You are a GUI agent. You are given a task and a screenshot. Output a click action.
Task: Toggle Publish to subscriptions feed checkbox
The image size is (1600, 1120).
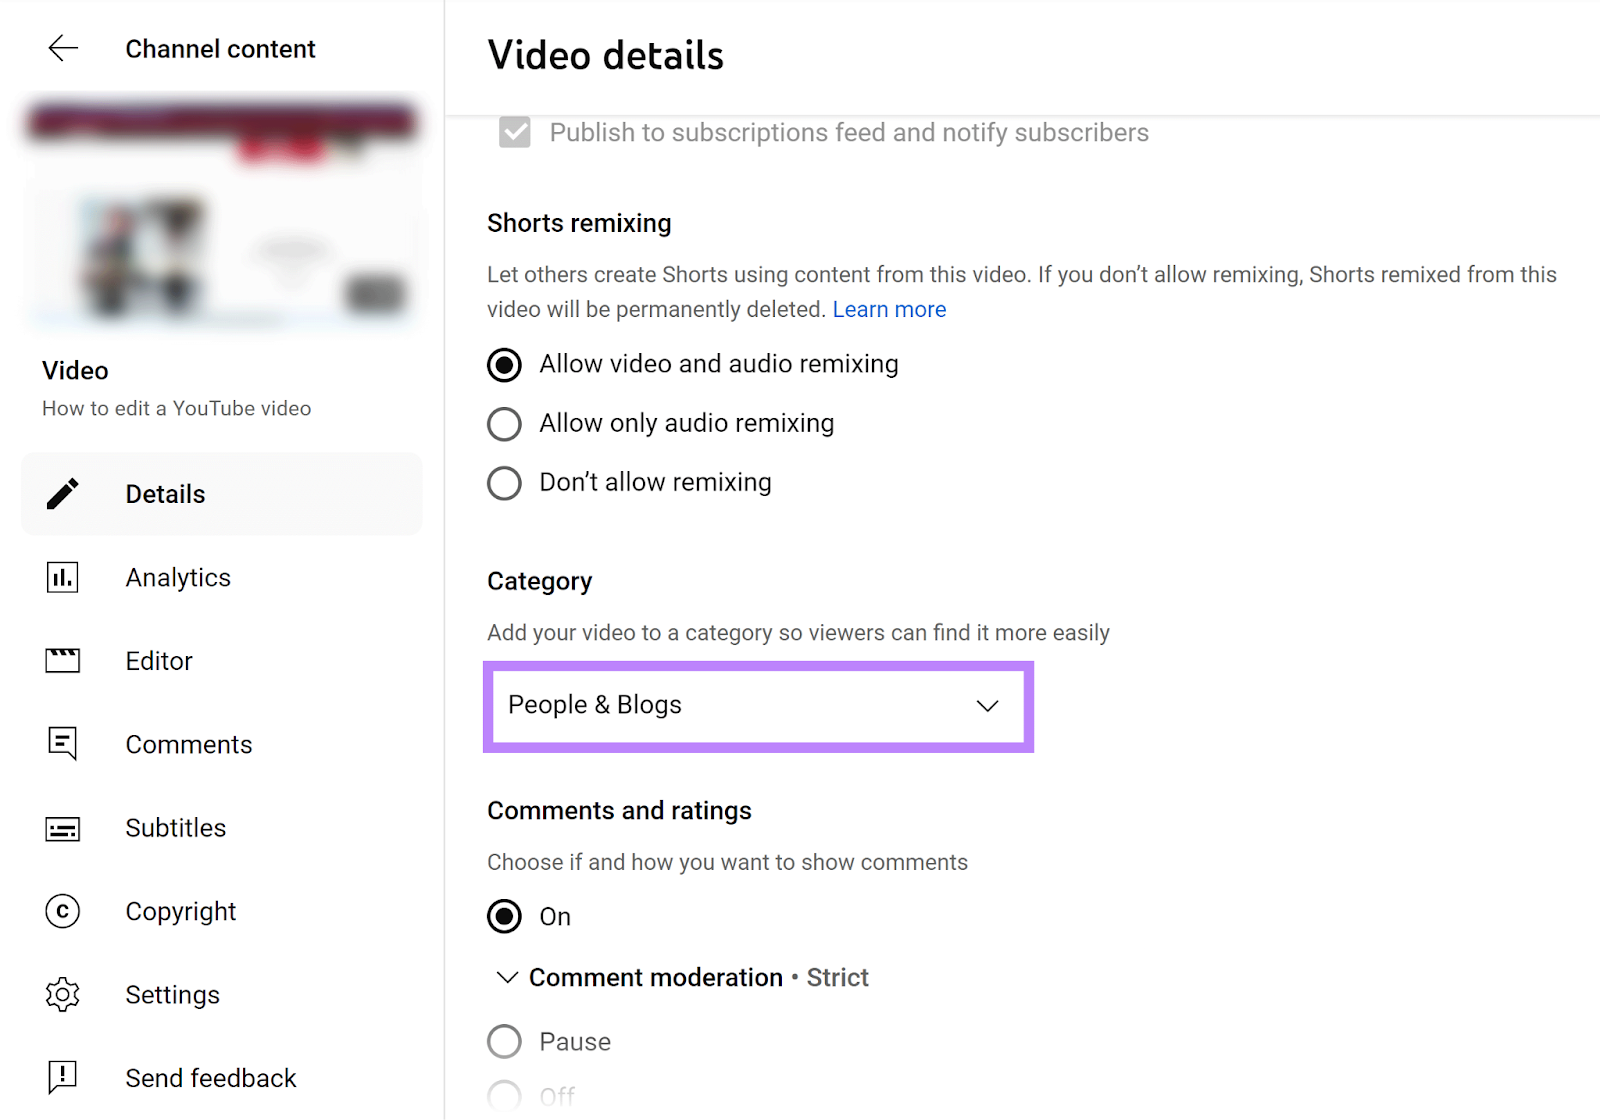(x=515, y=132)
